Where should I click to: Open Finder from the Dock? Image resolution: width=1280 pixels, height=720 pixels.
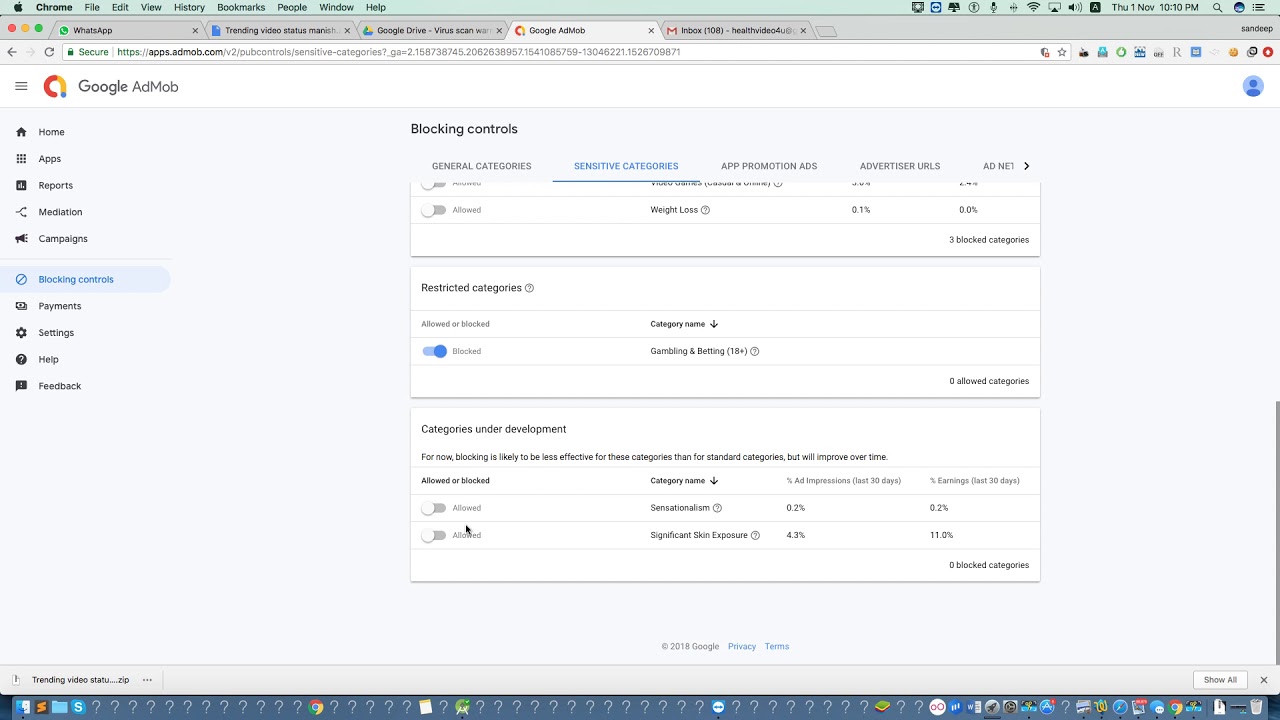[23, 707]
